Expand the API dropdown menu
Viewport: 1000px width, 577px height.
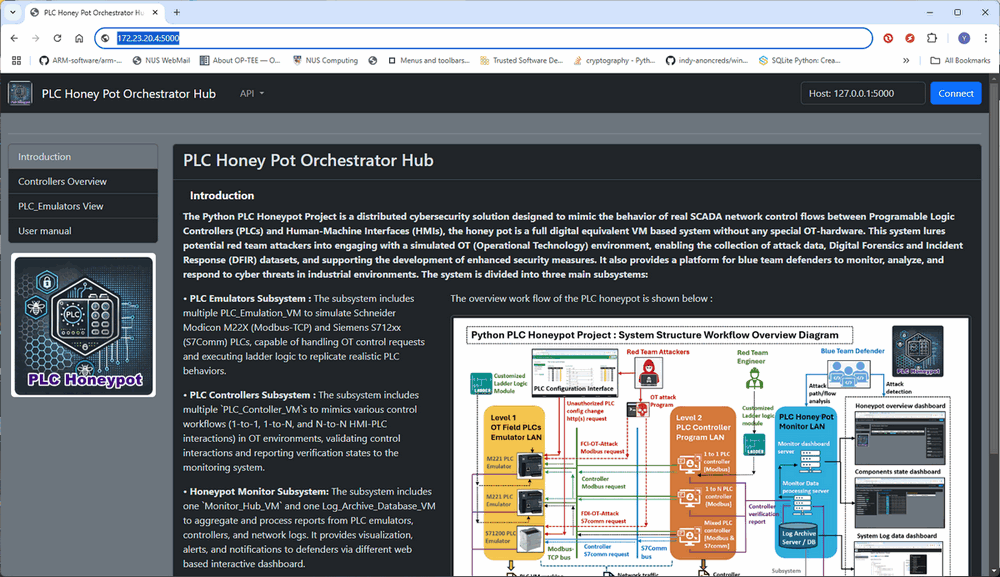[x=252, y=94]
